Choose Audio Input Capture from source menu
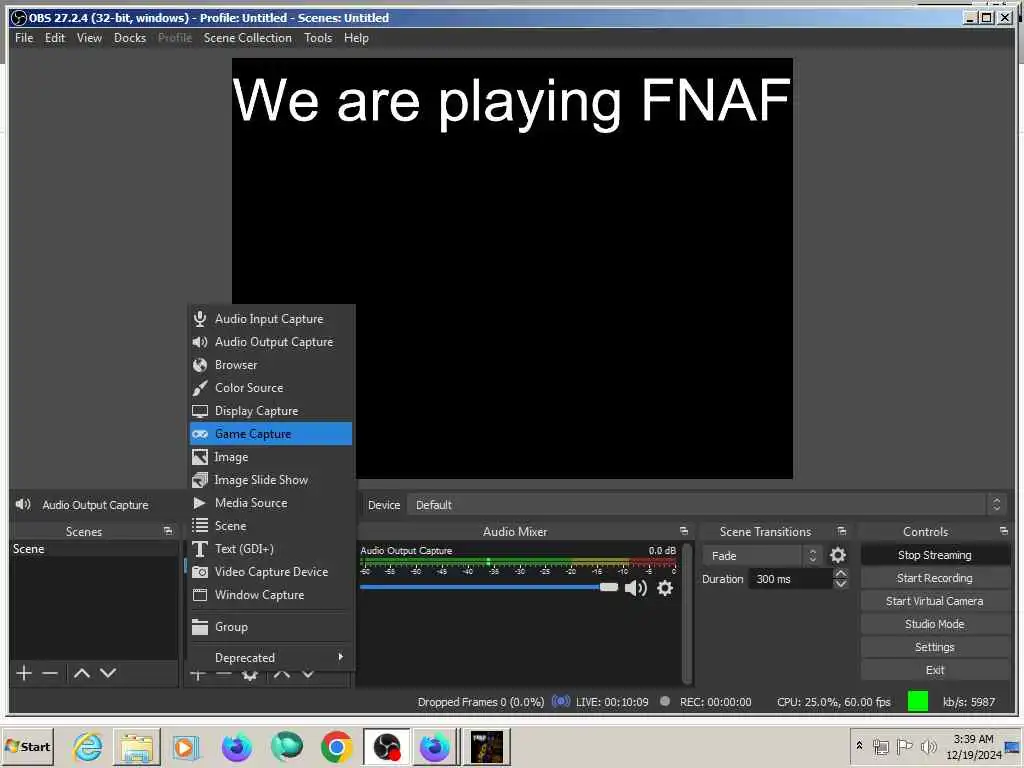Image resolution: width=1024 pixels, height=768 pixels. [270, 319]
